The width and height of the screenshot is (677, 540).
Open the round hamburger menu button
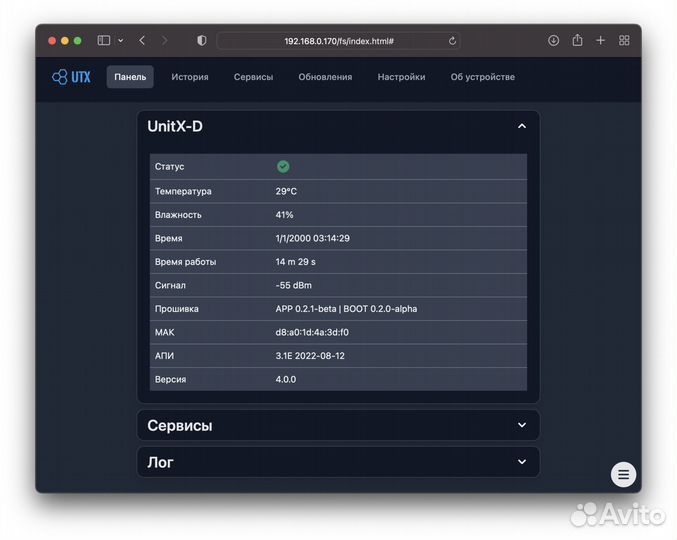tap(623, 474)
